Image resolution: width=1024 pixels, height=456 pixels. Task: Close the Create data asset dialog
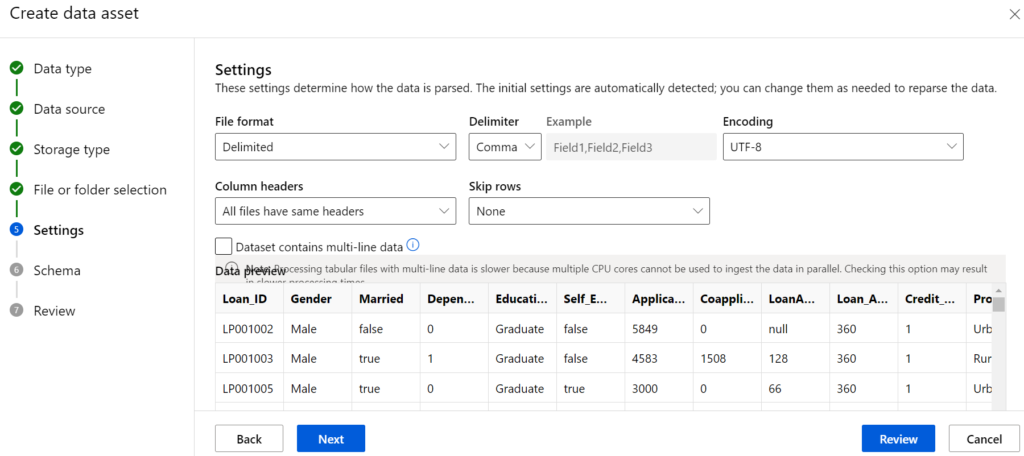click(1014, 14)
